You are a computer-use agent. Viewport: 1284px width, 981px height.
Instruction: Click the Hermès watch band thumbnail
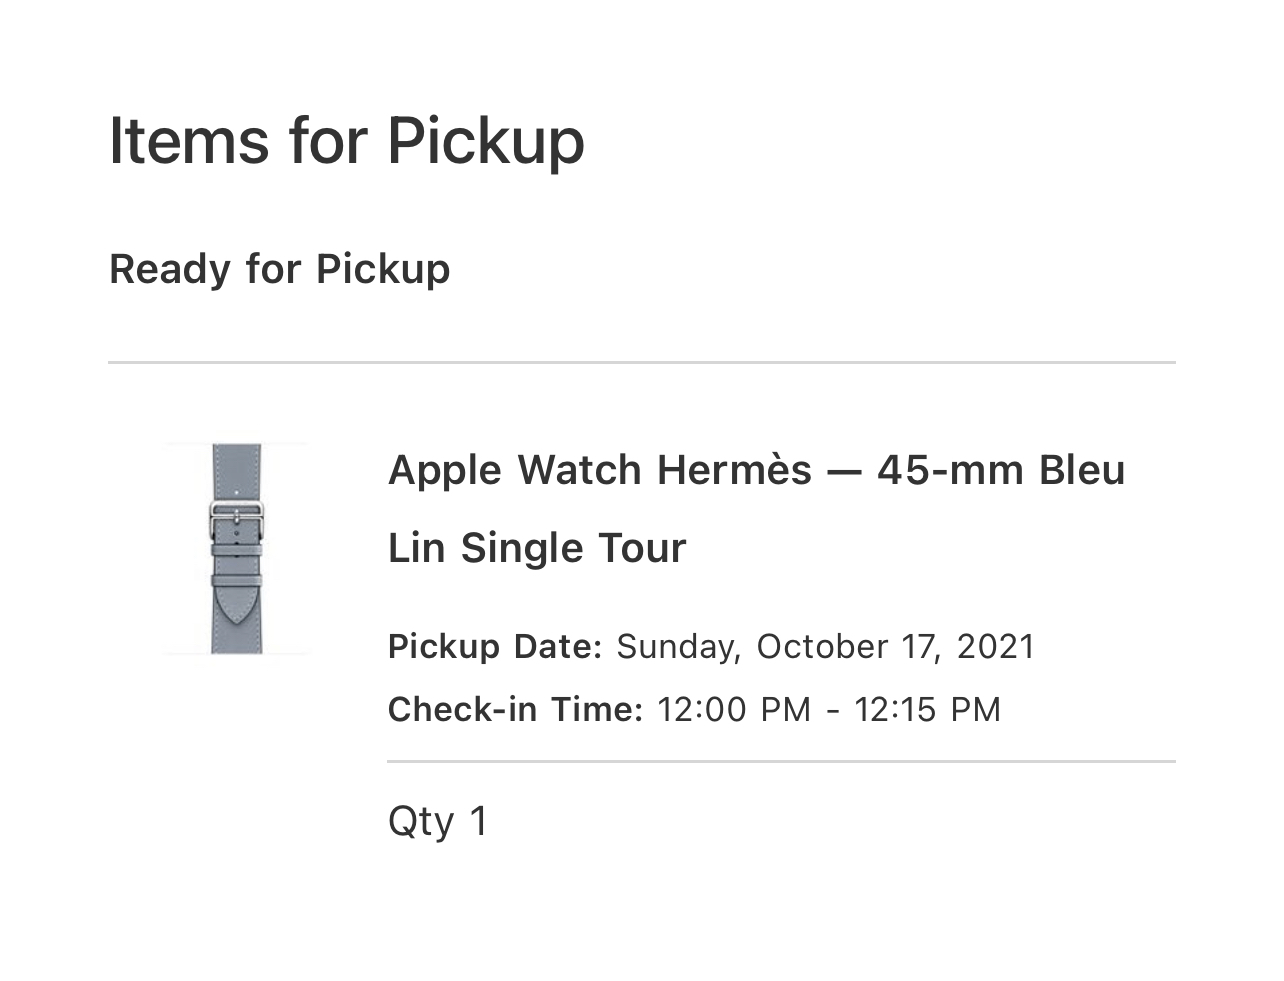[237, 548]
